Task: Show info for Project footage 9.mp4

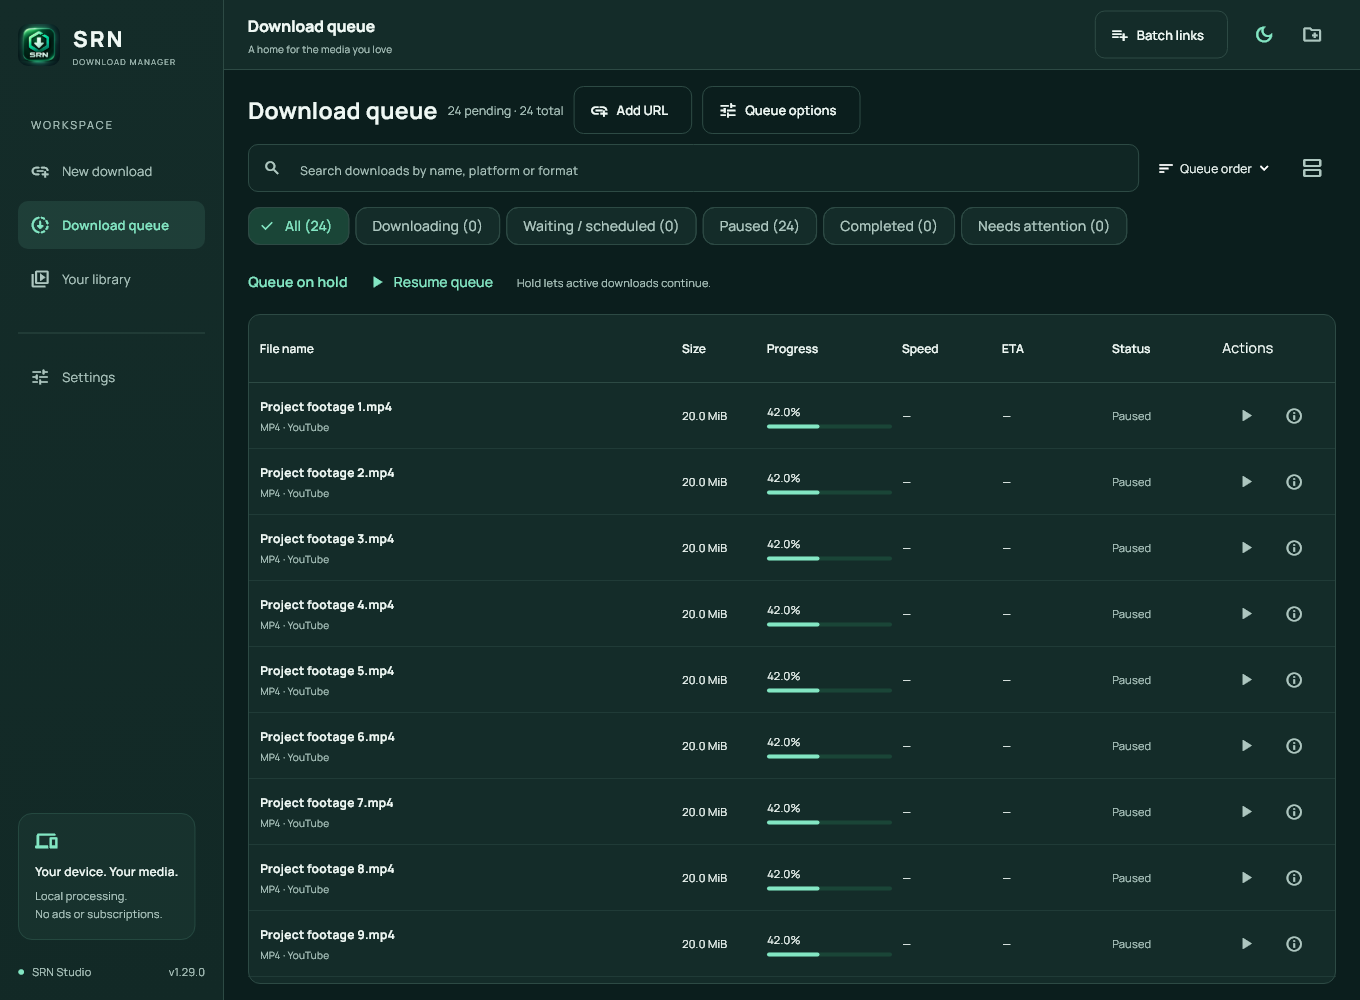Action: coord(1294,944)
